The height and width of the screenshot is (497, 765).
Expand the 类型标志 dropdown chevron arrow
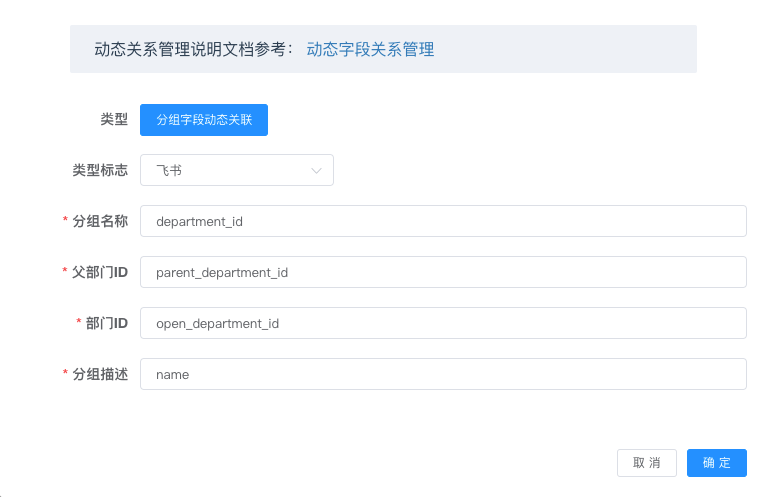click(x=316, y=171)
